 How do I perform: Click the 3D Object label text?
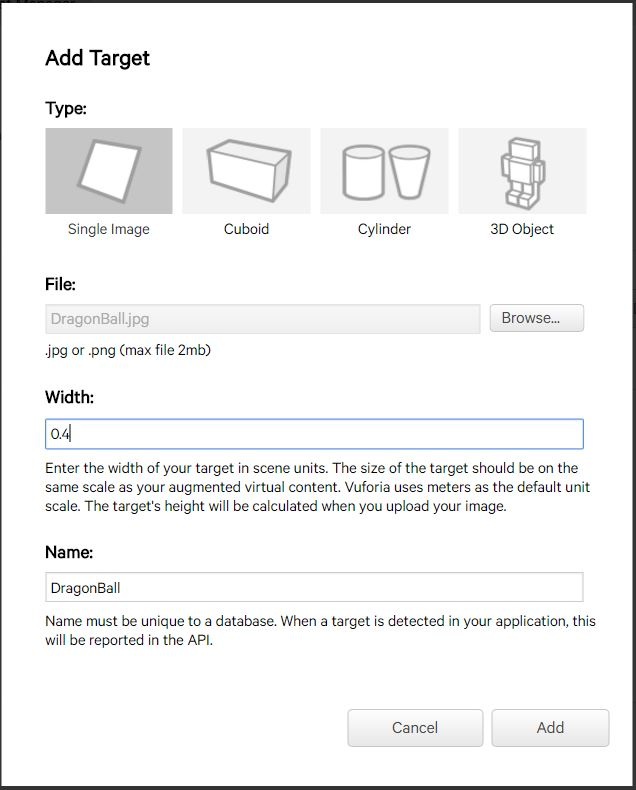pos(522,229)
